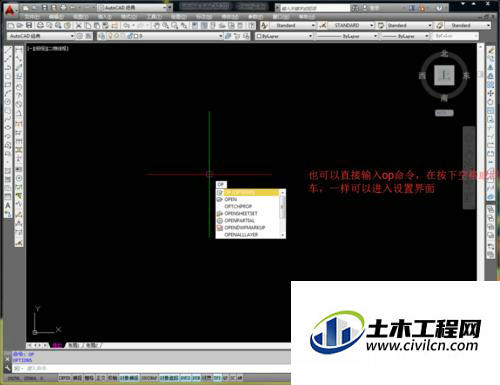Screen dimensions: 500x385
Task: Select Multiline Text A tool
Action: [8, 205]
